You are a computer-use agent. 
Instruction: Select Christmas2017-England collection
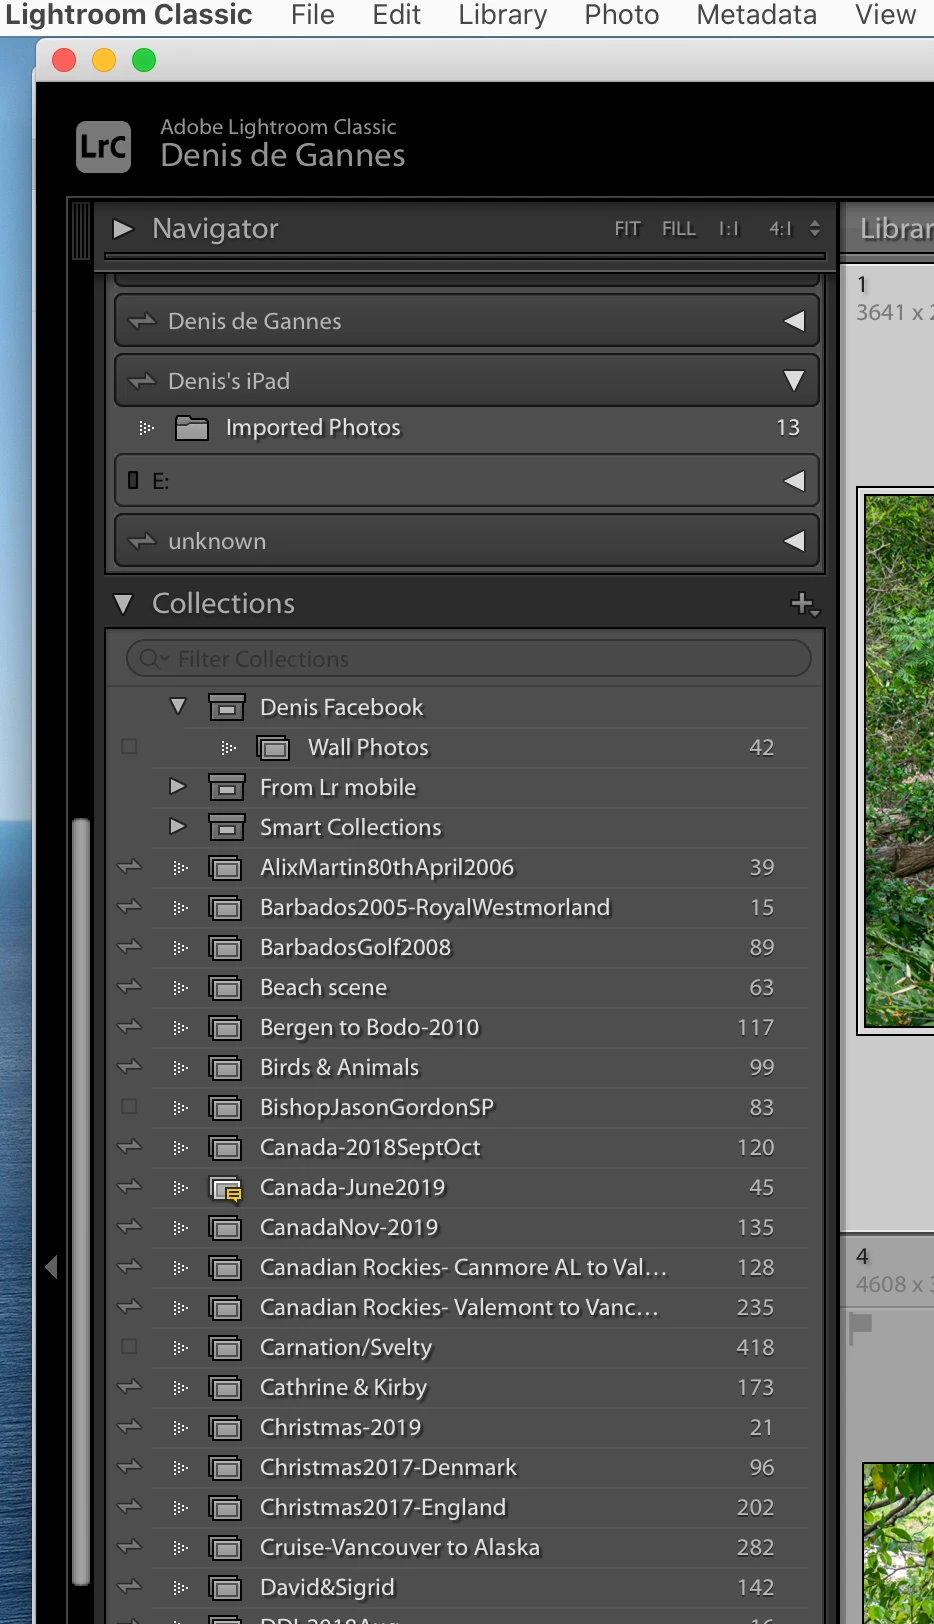point(383,1507)
